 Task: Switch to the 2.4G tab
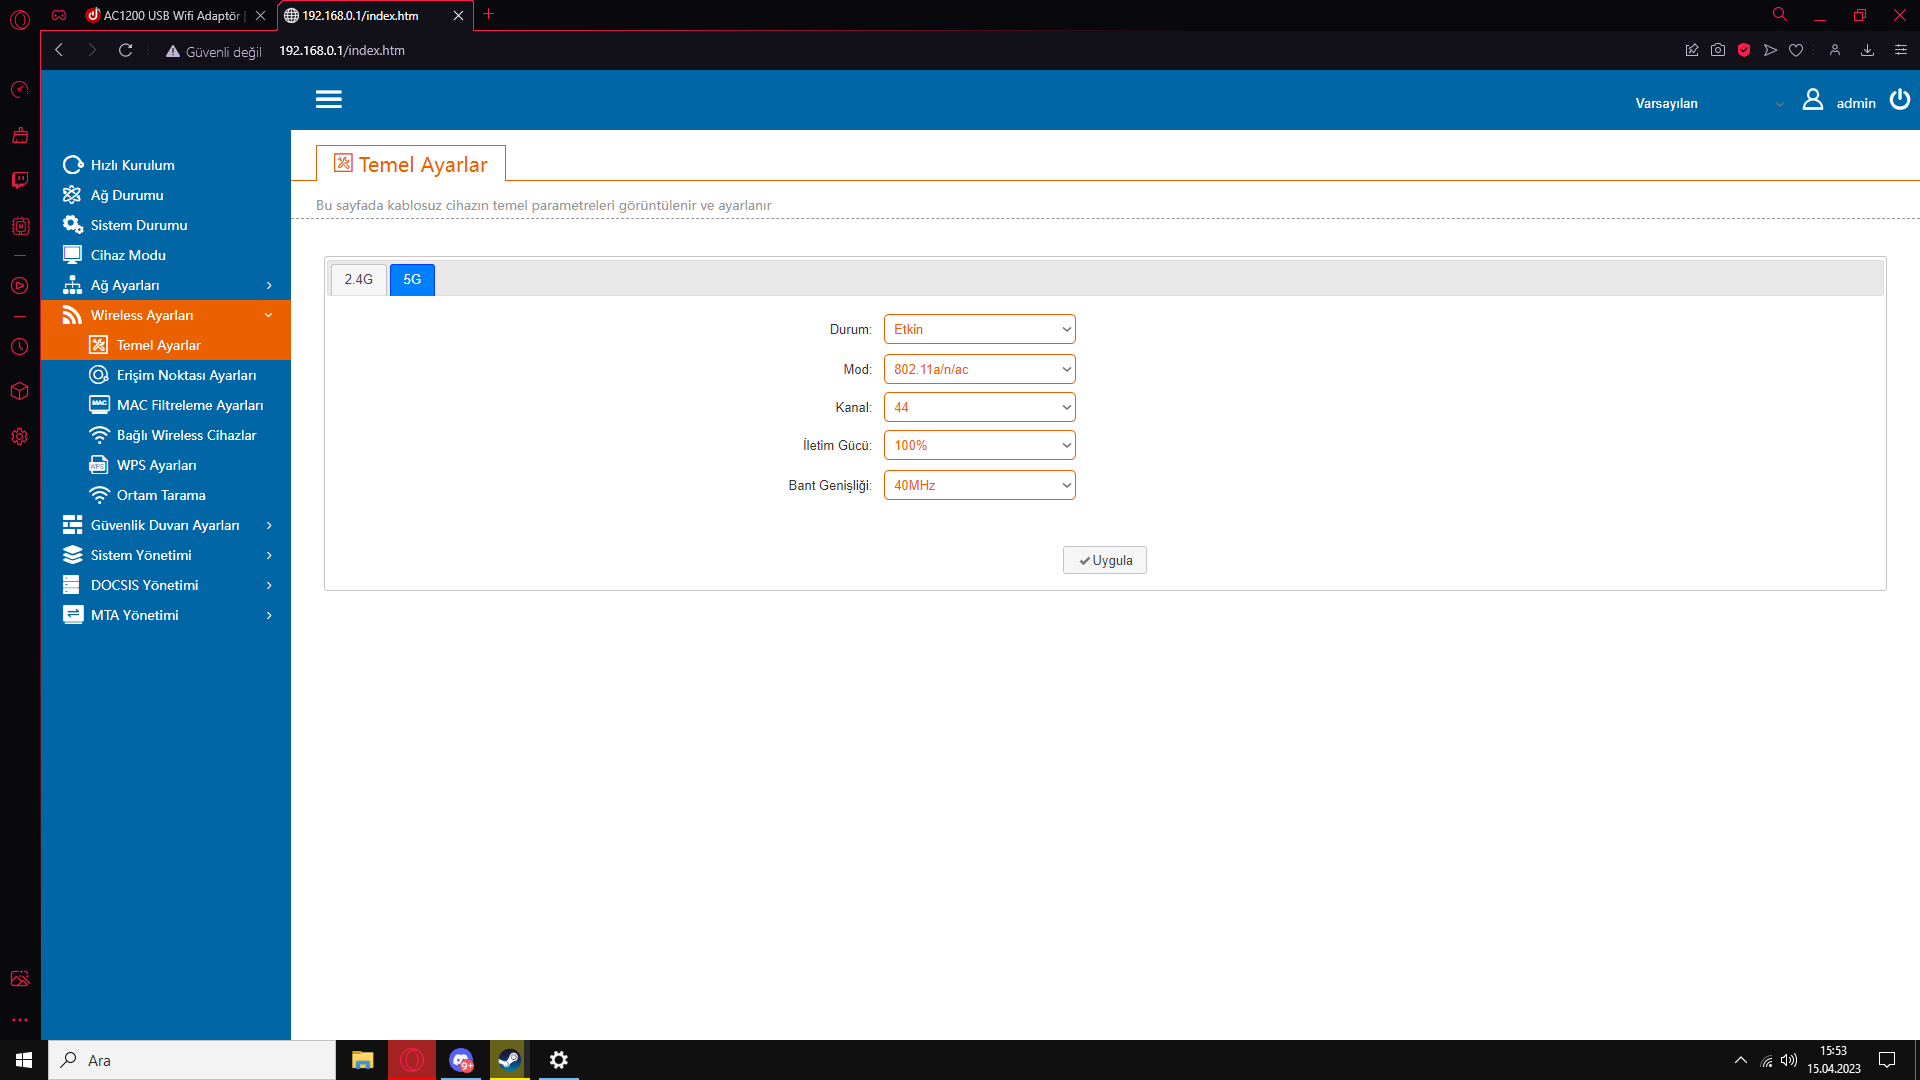[358, 279]
